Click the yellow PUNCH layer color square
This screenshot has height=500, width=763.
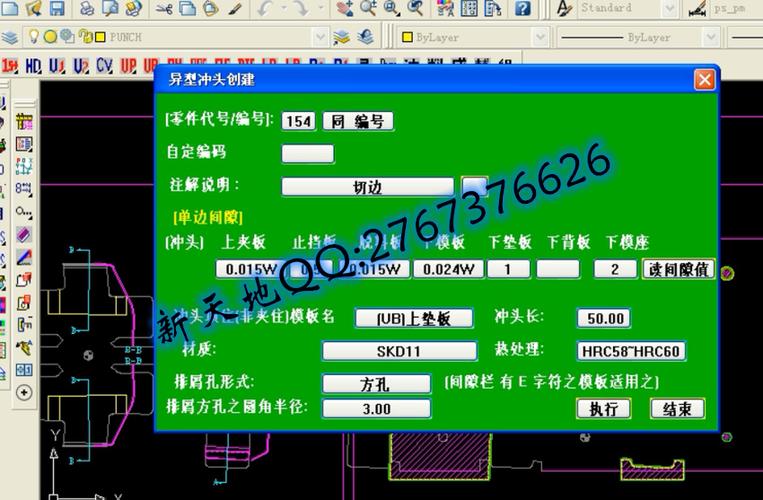tap(100, 37)
